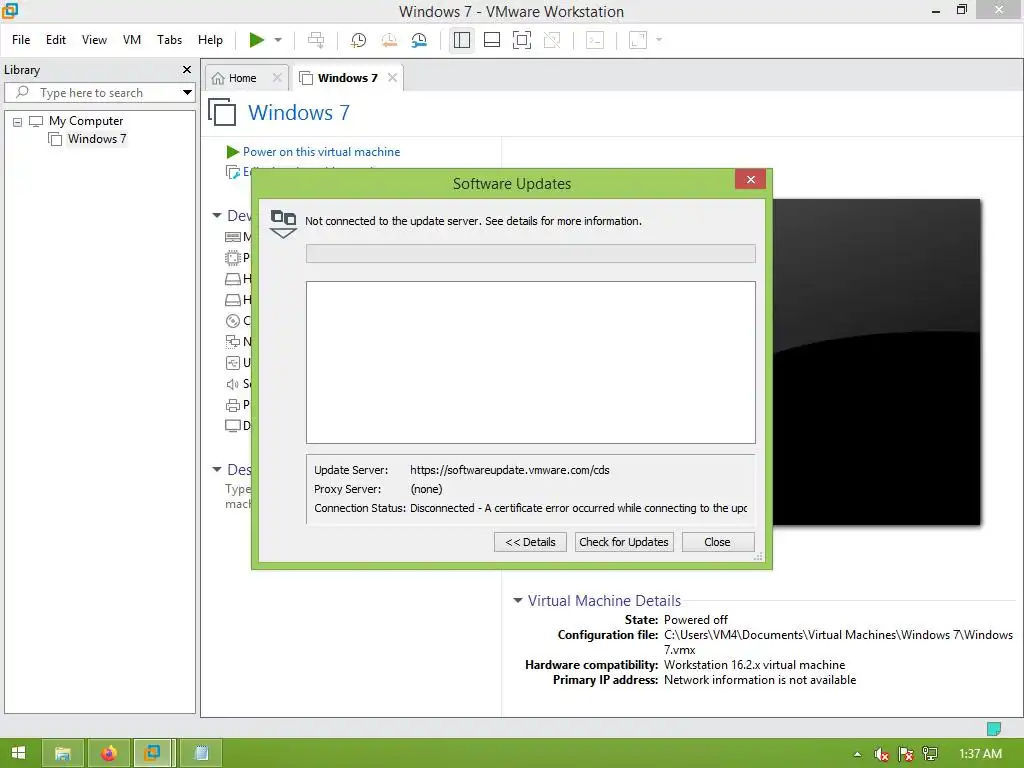Select My Computer in the library
Screen dimensions: 1024x768
click(x=86, y=121)
